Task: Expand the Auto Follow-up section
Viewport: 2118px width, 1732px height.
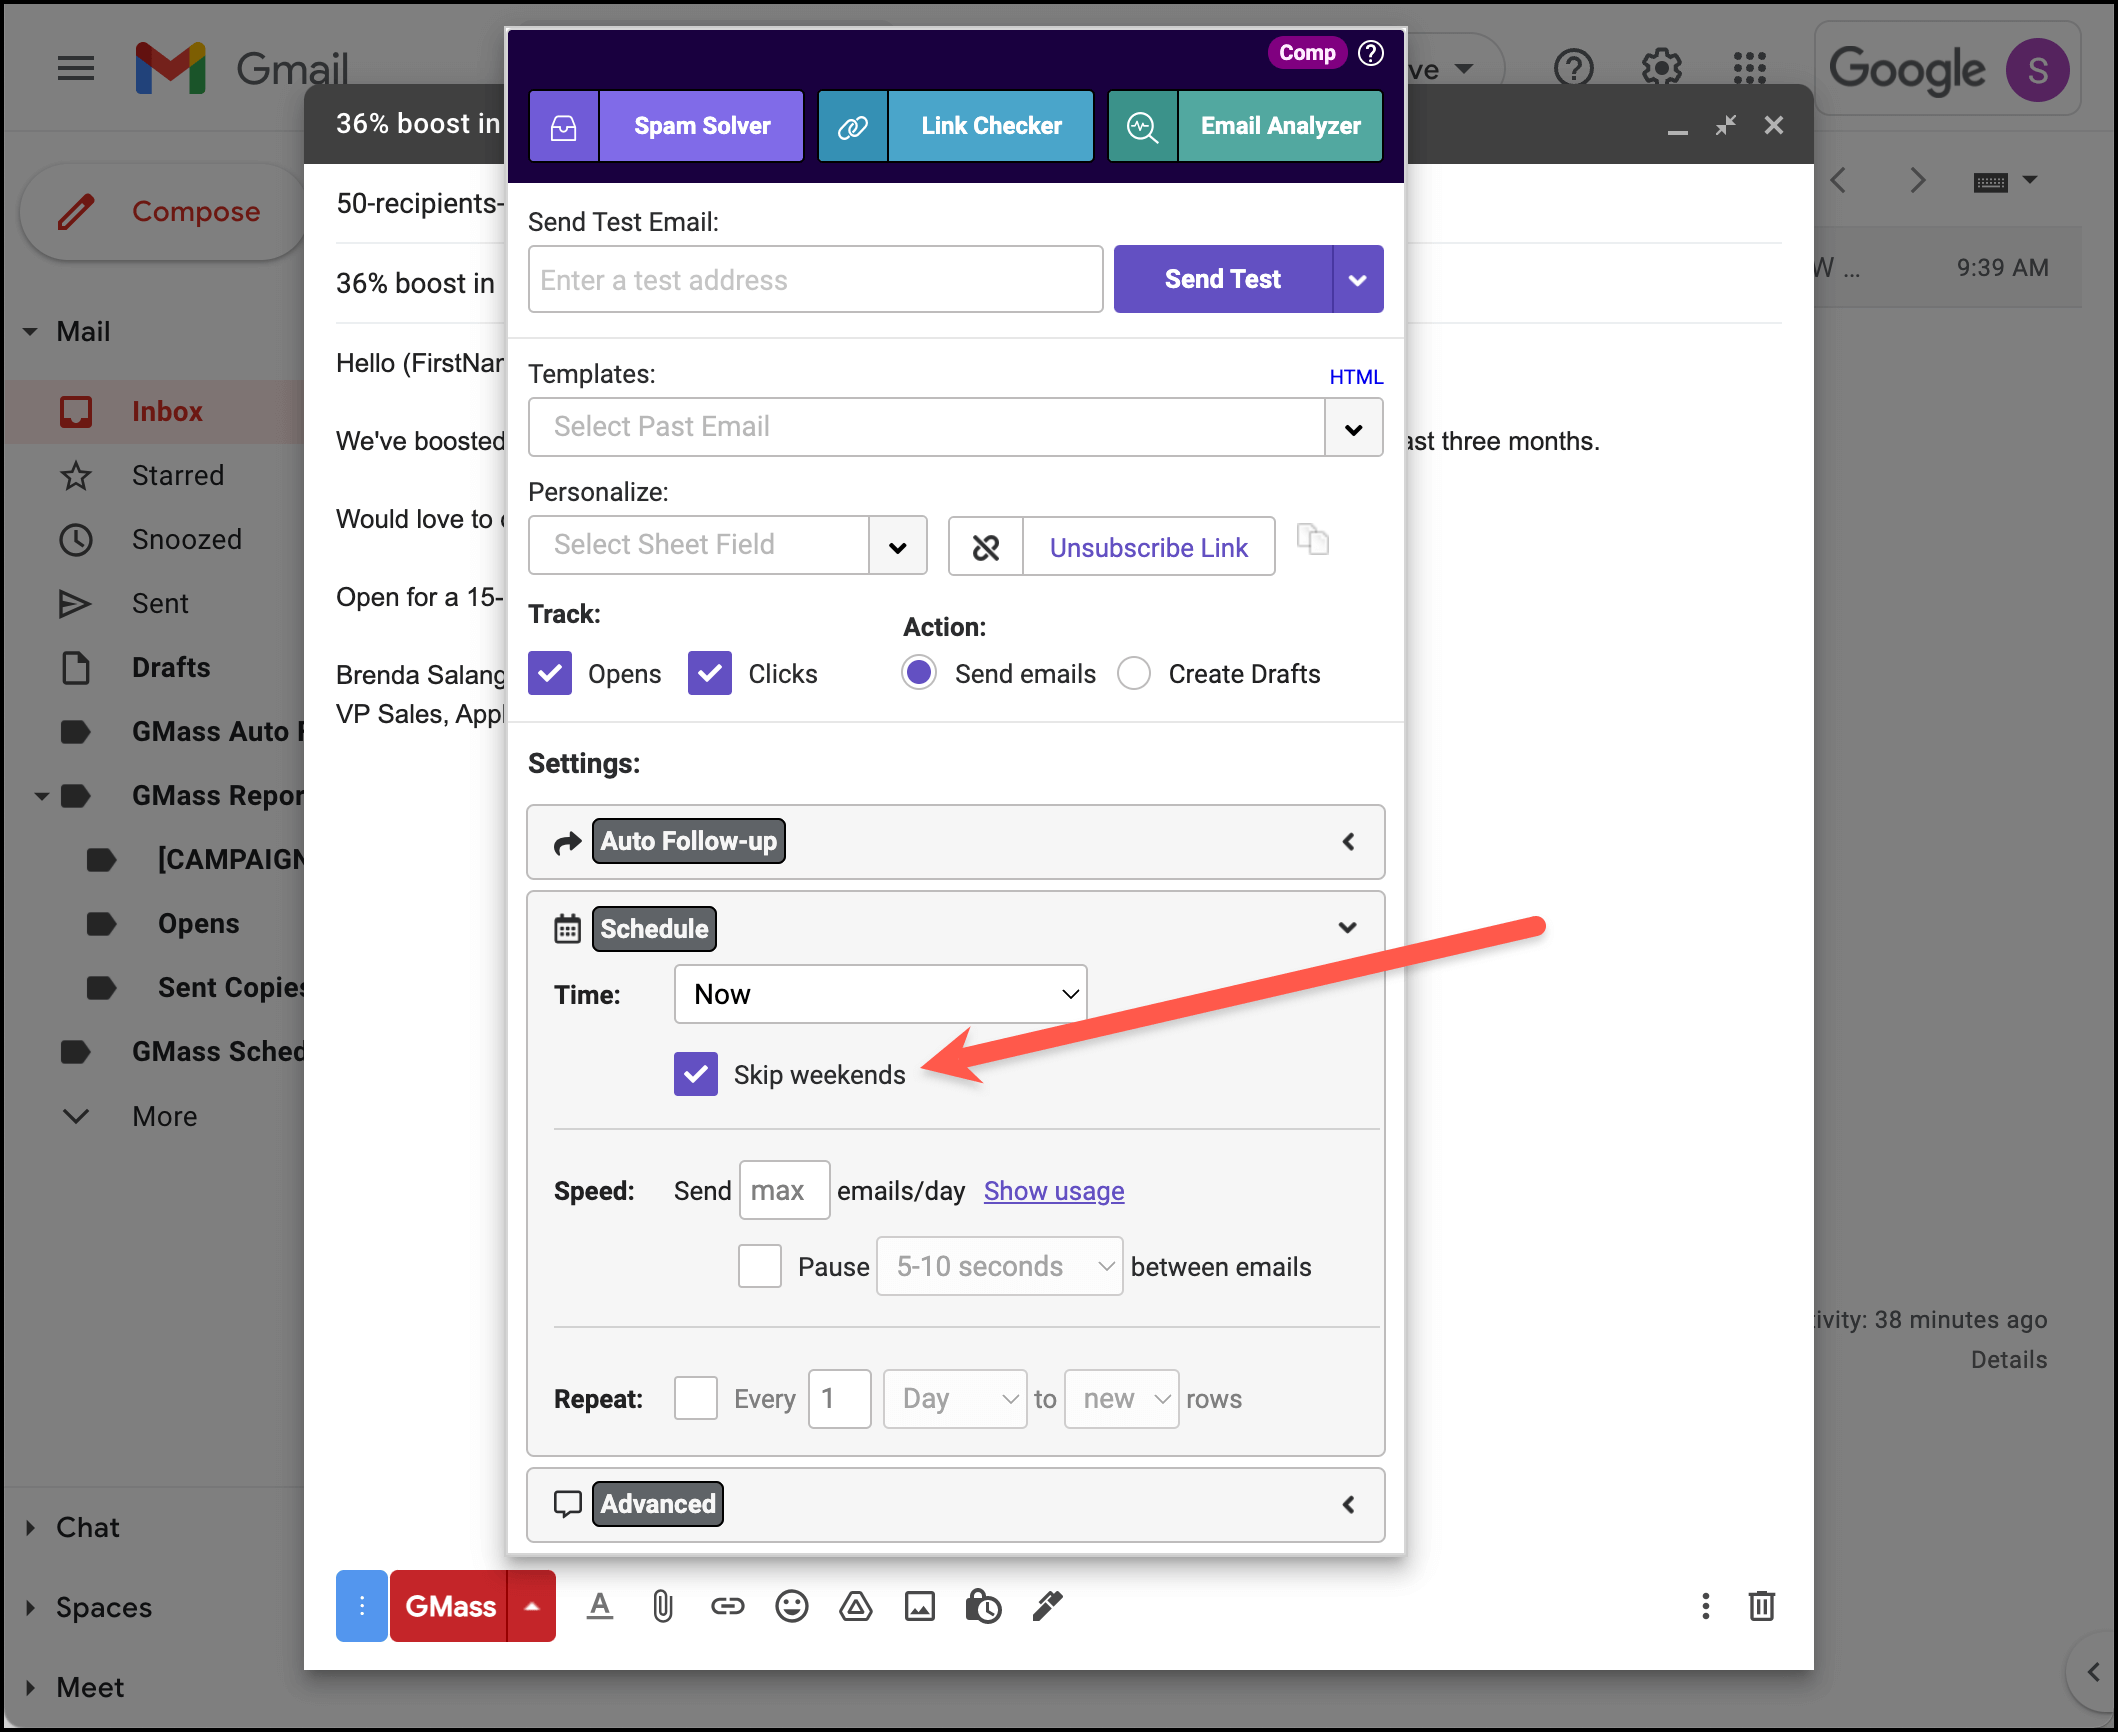Action: click(955, 842)
